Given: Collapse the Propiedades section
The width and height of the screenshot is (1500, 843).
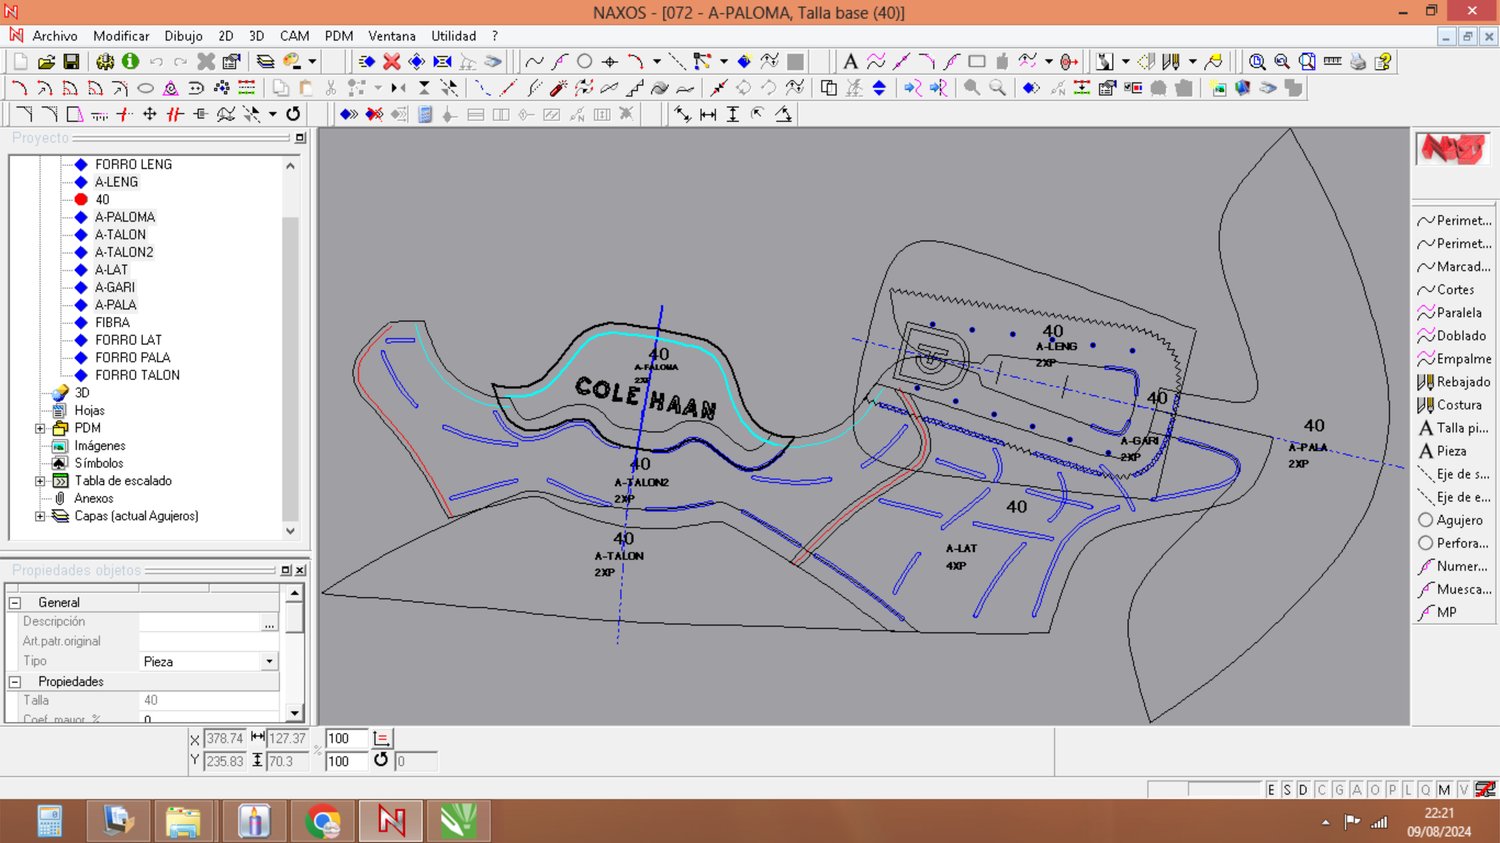Looking at the screenshot, I should 15,682.
